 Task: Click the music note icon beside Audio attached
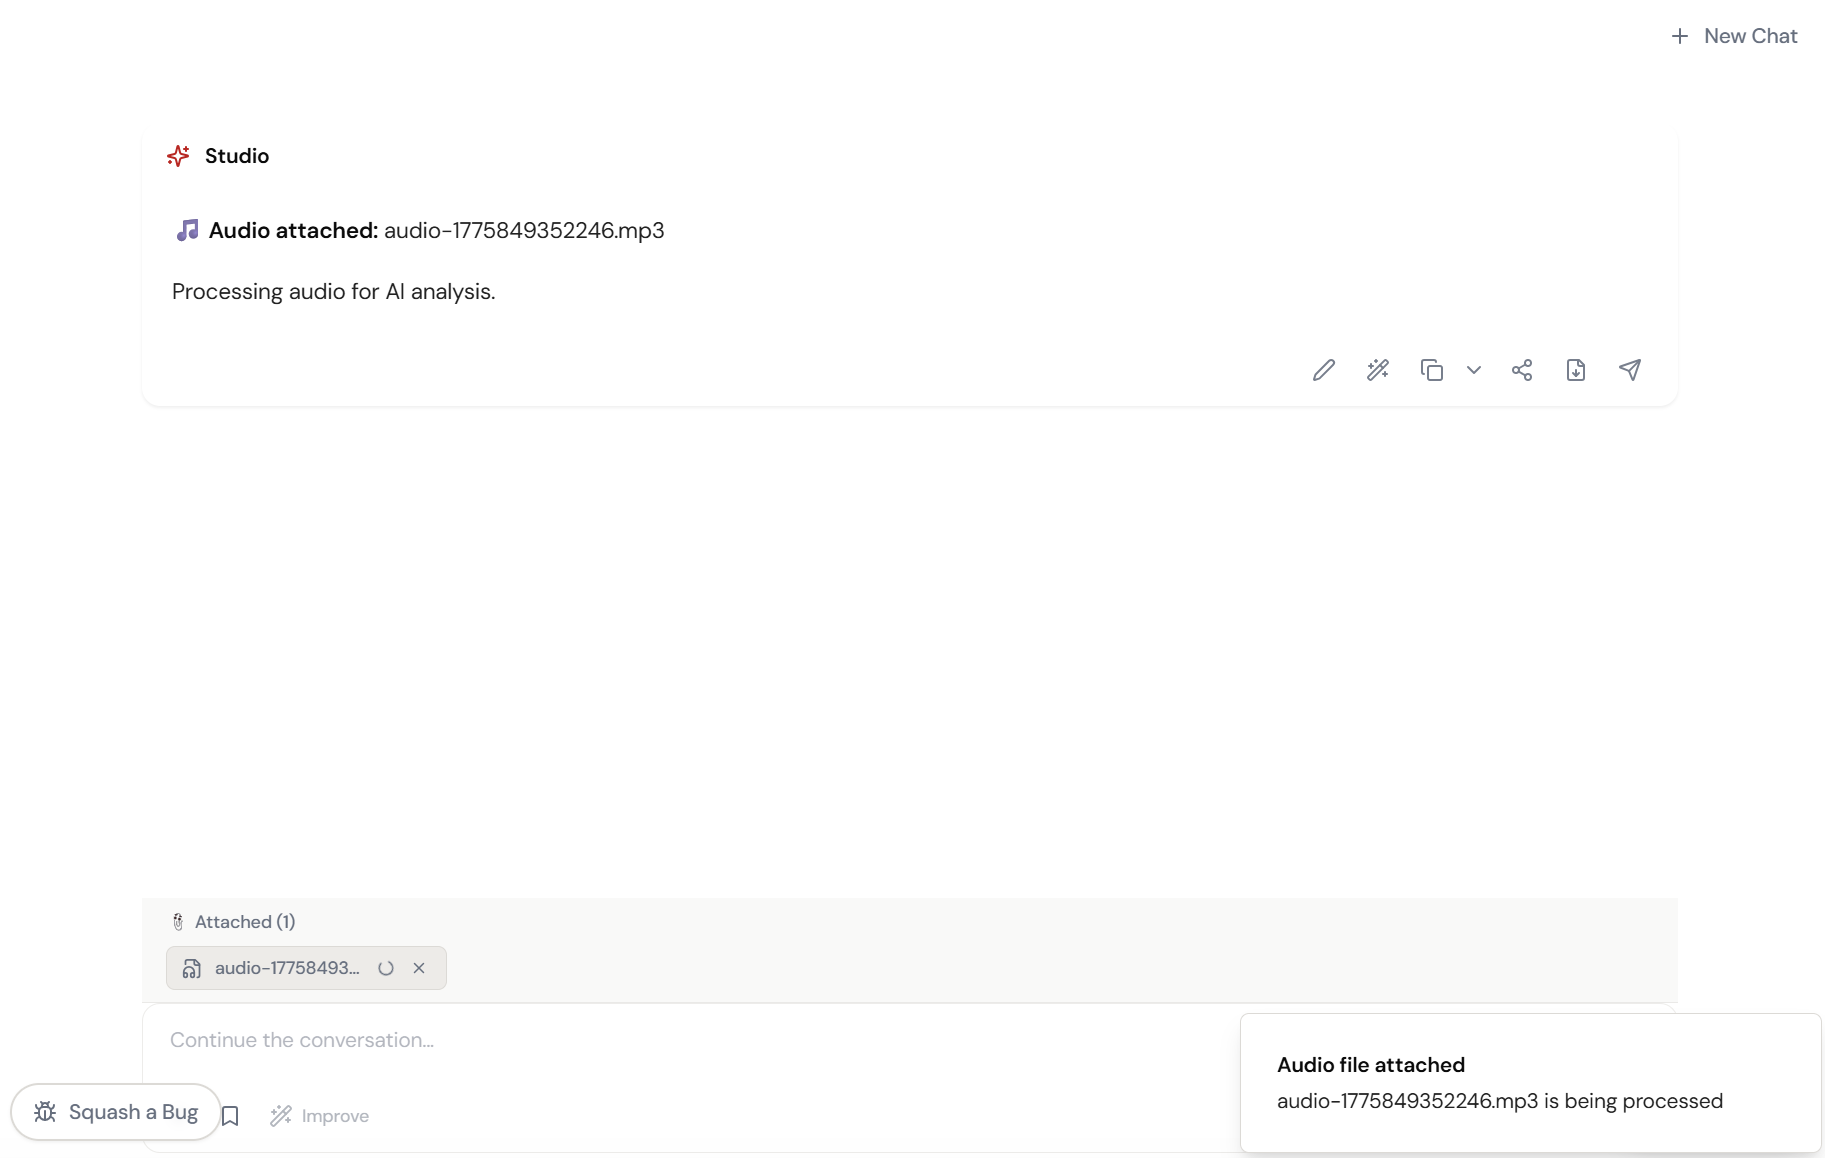point(187,230)
